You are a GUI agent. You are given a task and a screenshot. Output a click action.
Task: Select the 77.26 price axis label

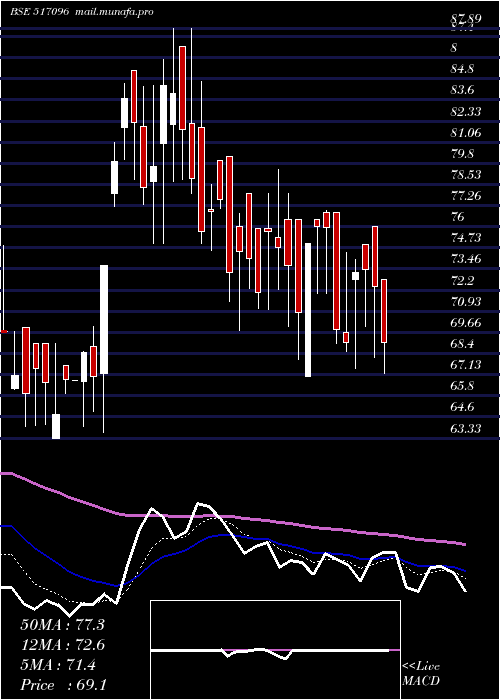coord(466,196)
